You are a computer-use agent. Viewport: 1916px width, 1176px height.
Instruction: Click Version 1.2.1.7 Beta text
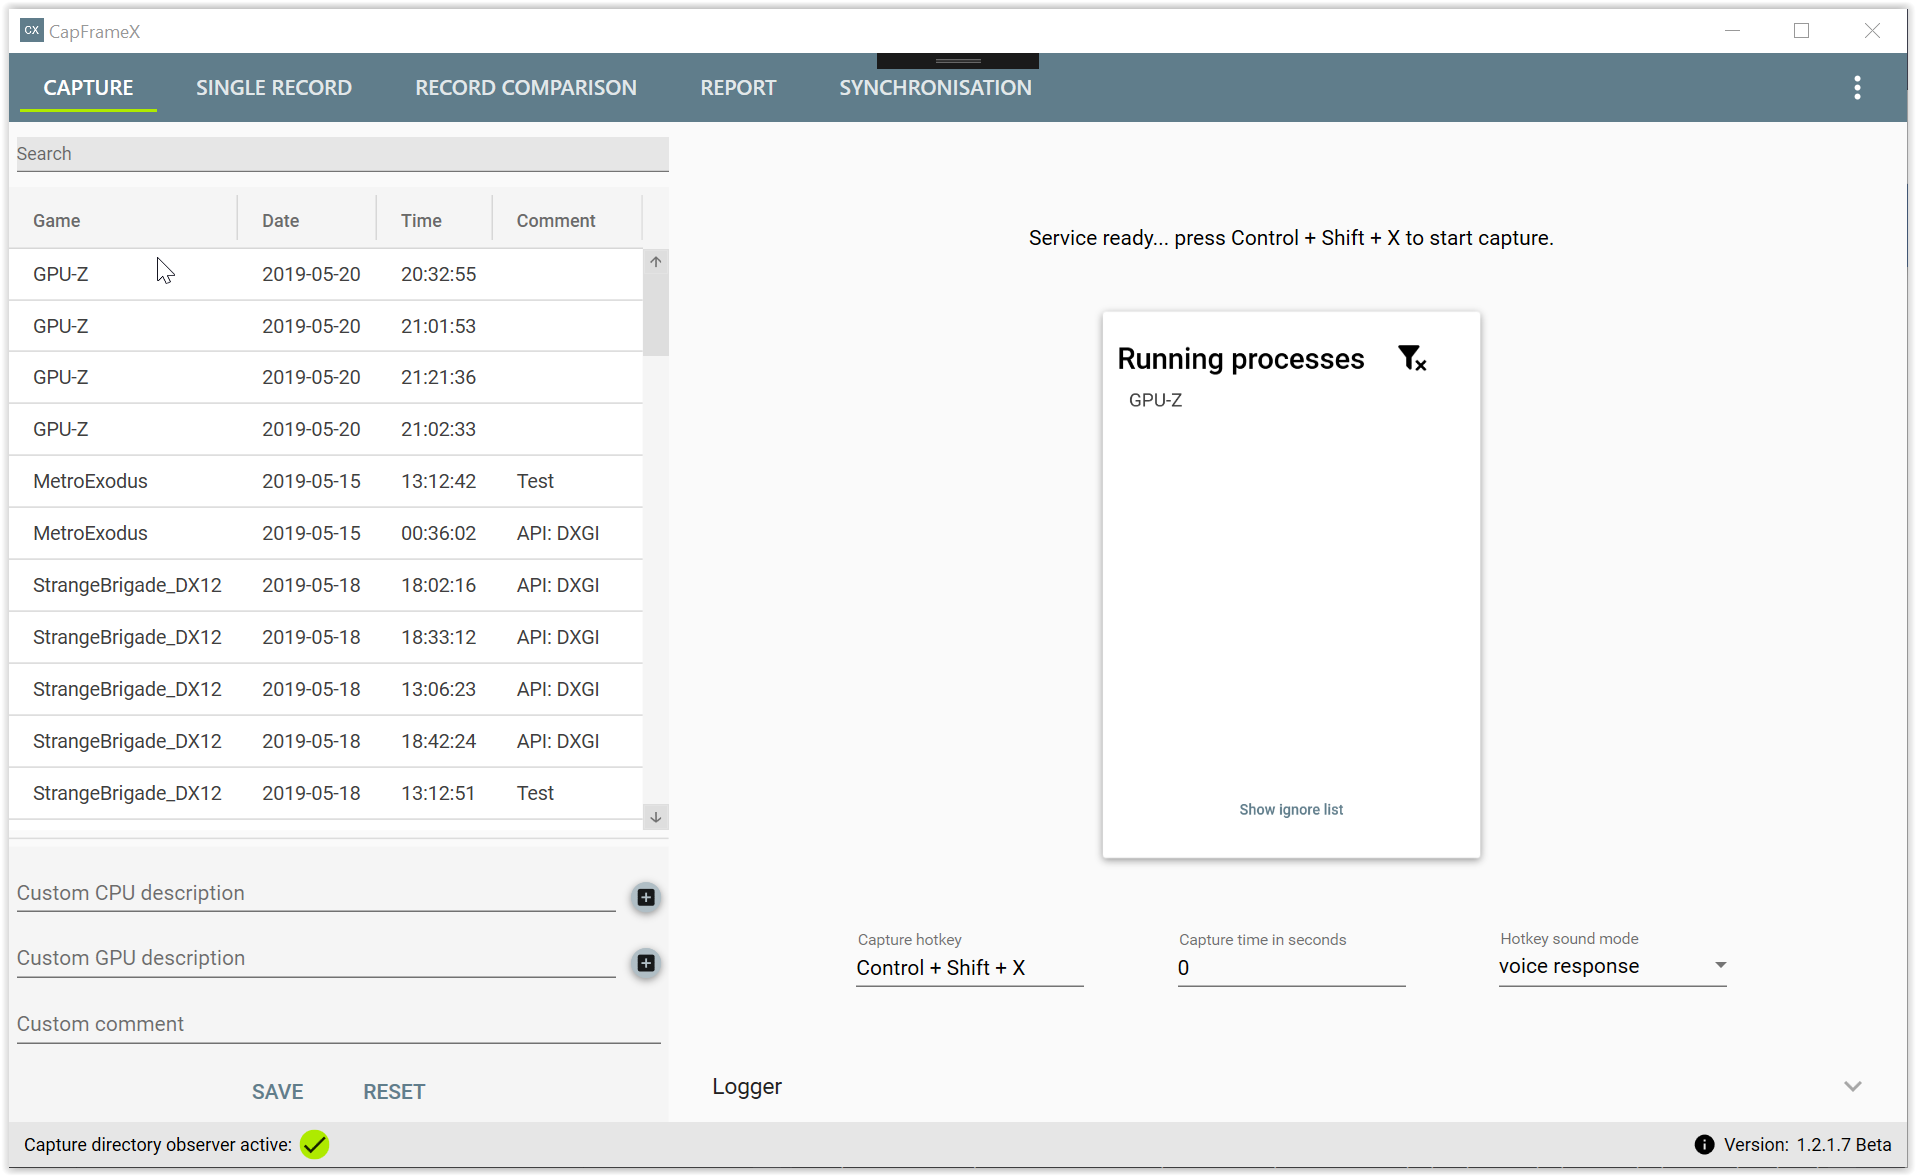coord(1807,1145)
